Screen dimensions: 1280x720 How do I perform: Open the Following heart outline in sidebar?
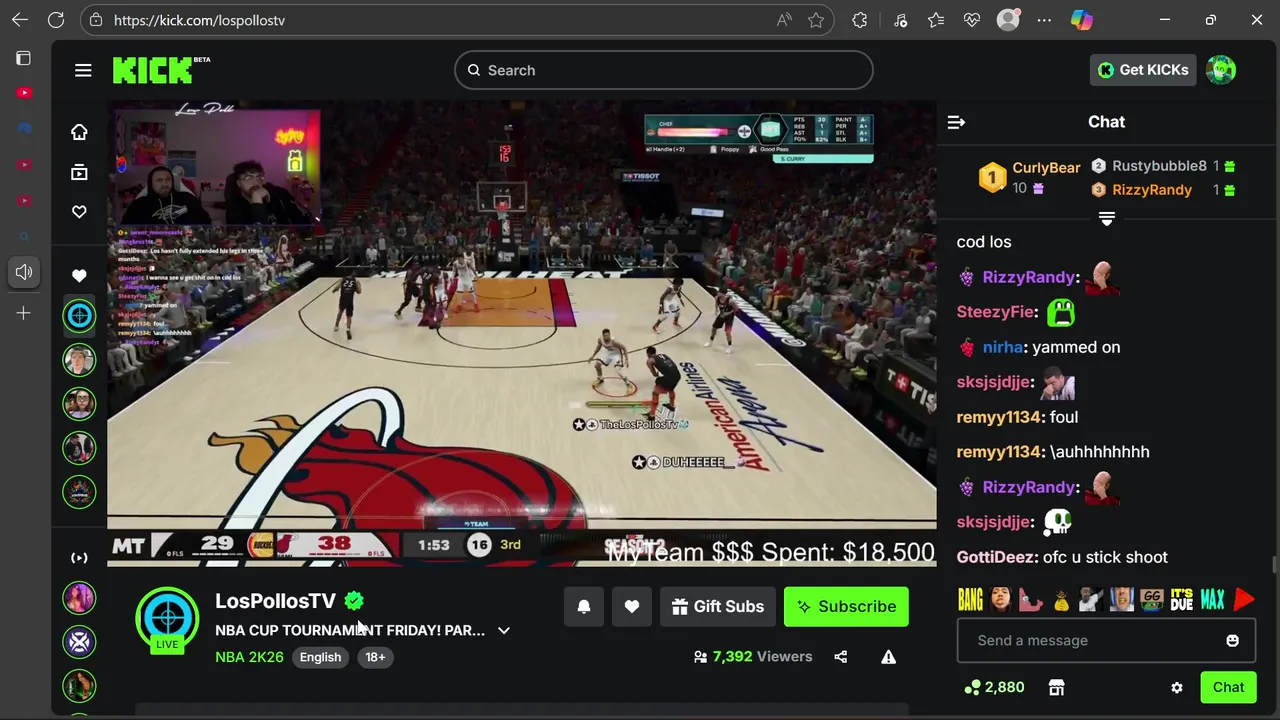tap(79, 212)
